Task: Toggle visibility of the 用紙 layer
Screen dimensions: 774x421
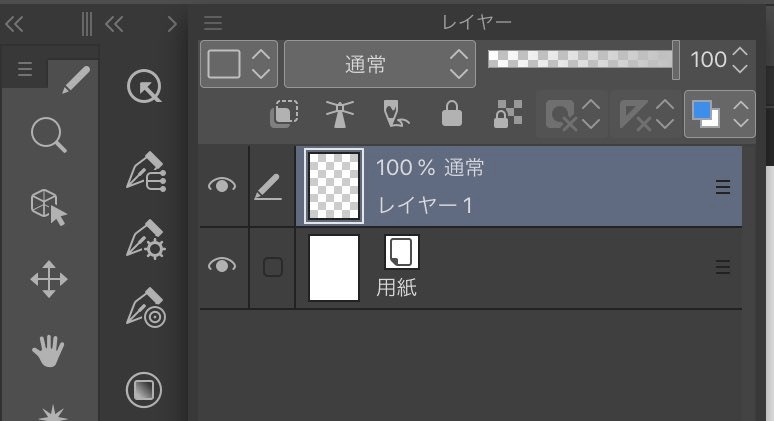Action: click(x=223, y=265)
